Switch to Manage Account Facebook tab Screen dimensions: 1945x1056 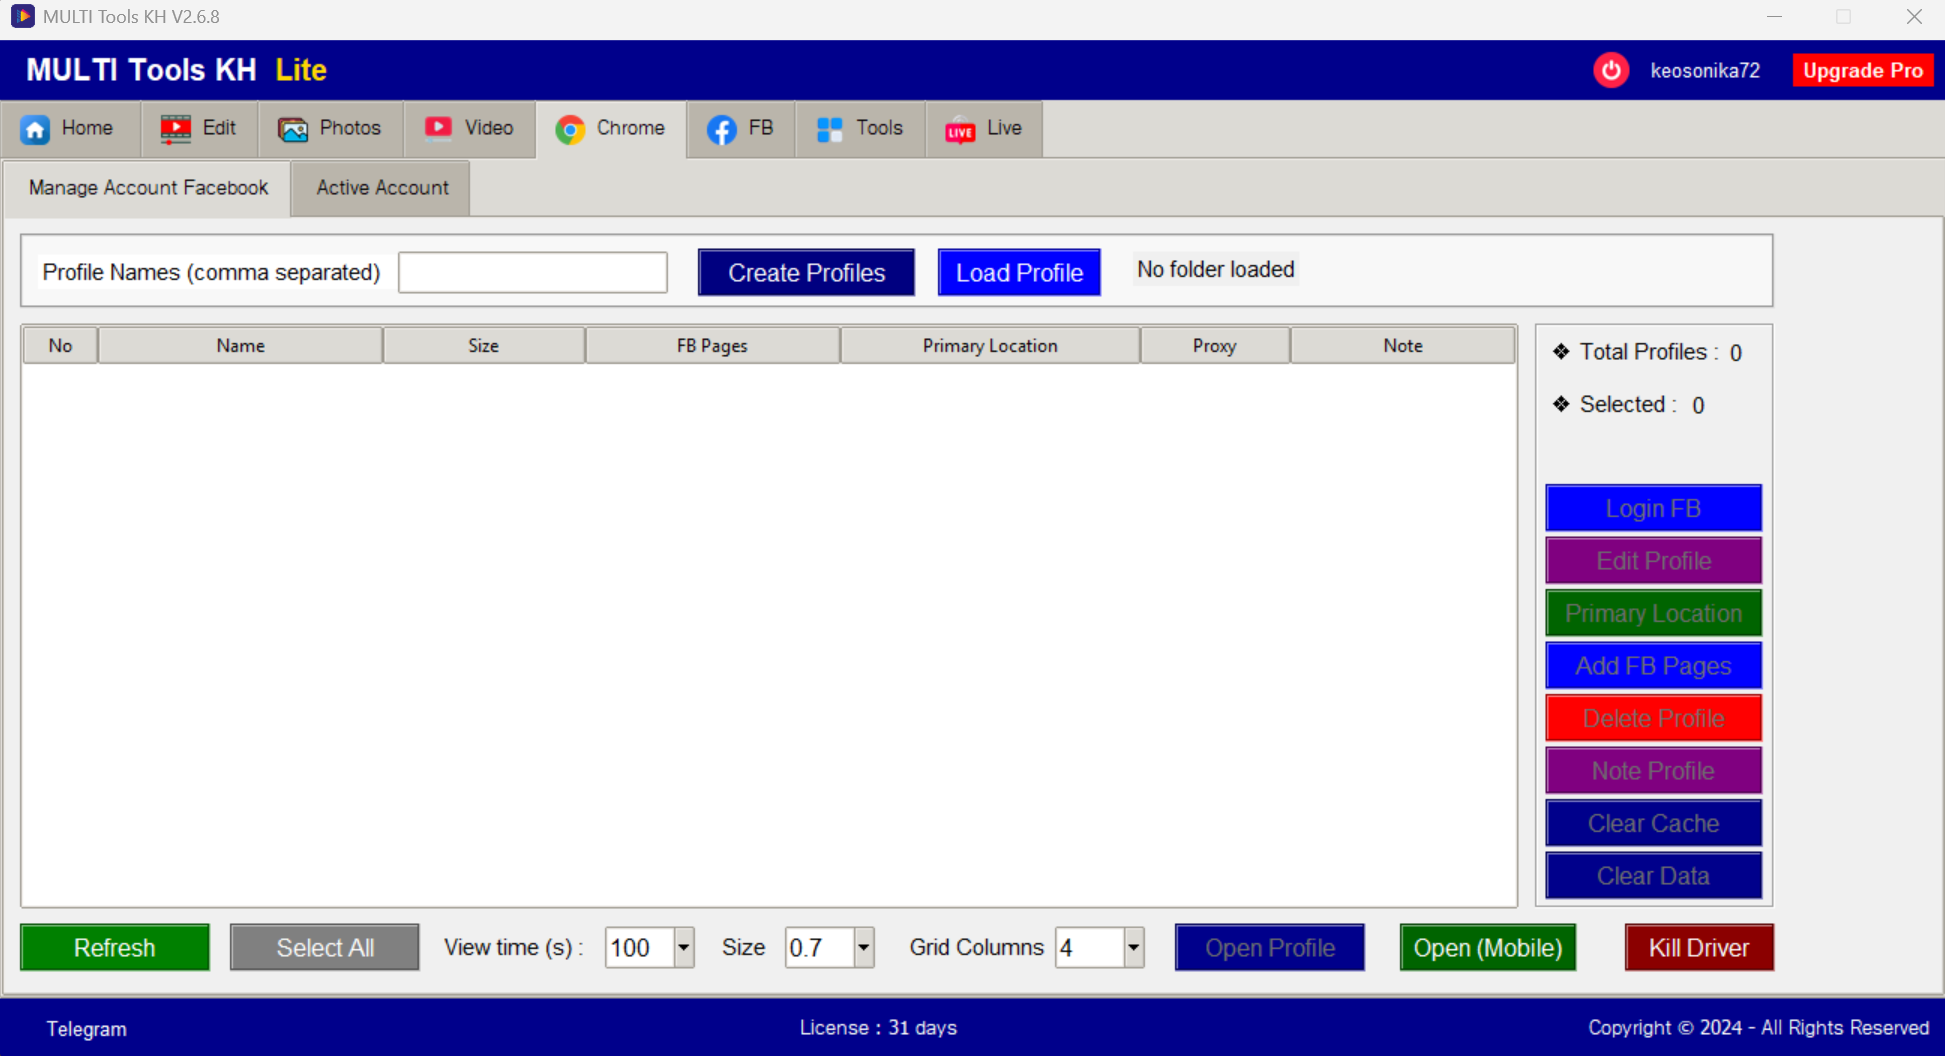click(x=147, y=188)
